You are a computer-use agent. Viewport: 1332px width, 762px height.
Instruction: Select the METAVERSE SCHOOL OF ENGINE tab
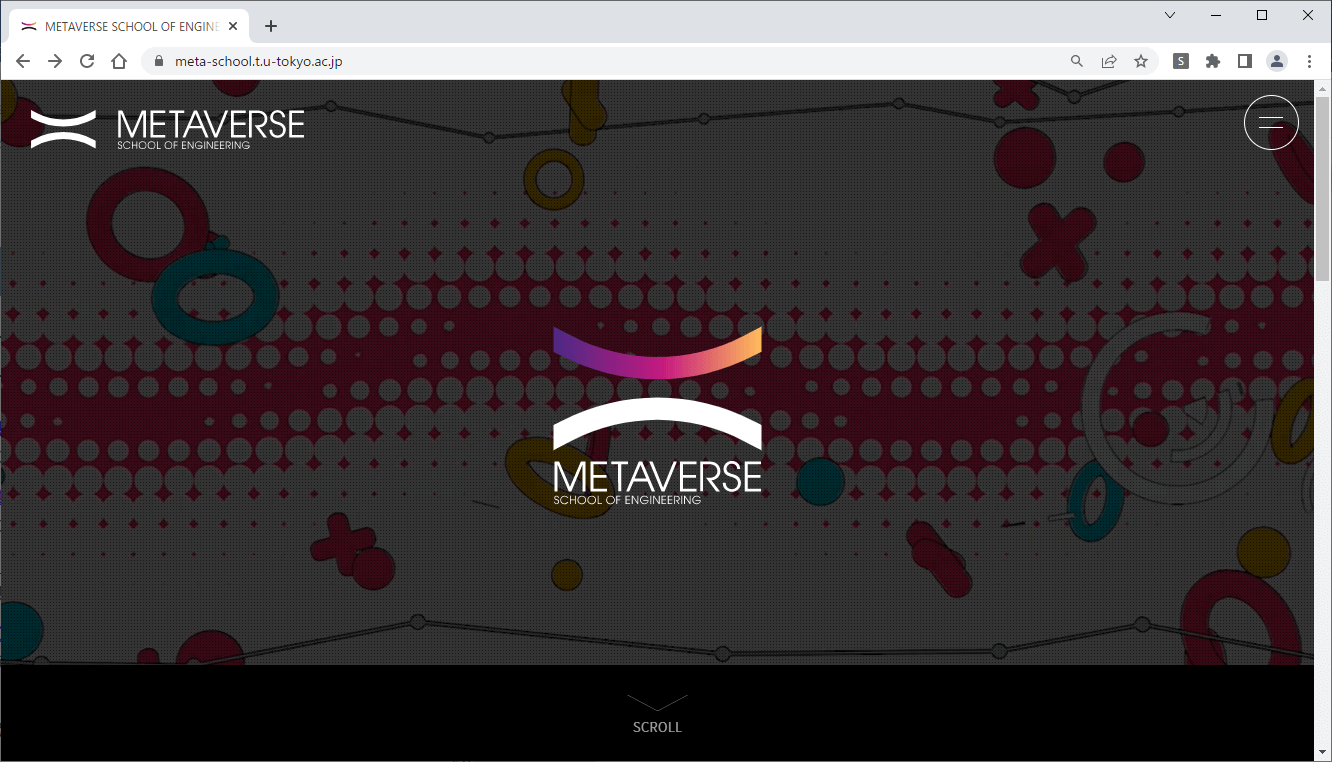130,26
